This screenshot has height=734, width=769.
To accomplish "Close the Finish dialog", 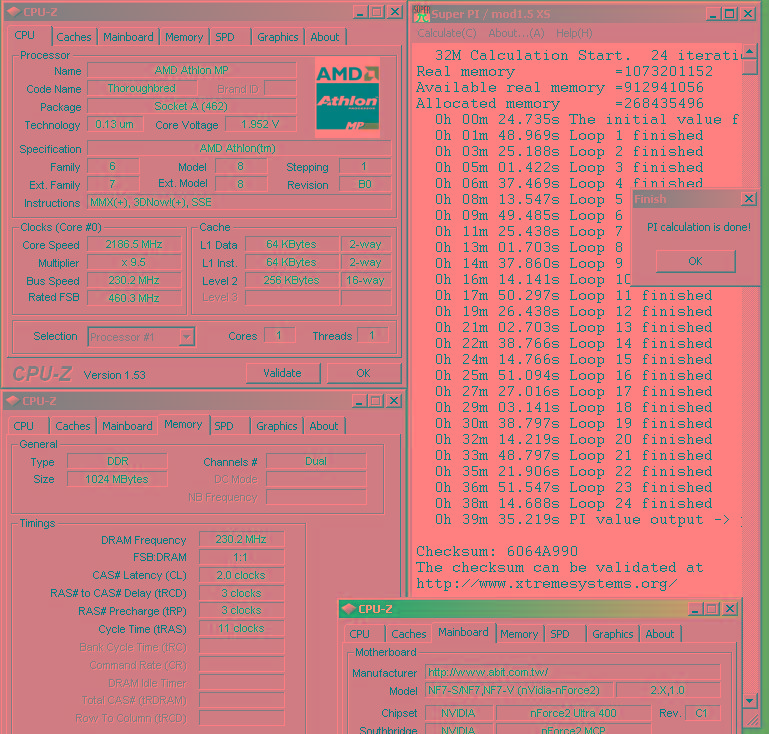I will tap(748, 199).
